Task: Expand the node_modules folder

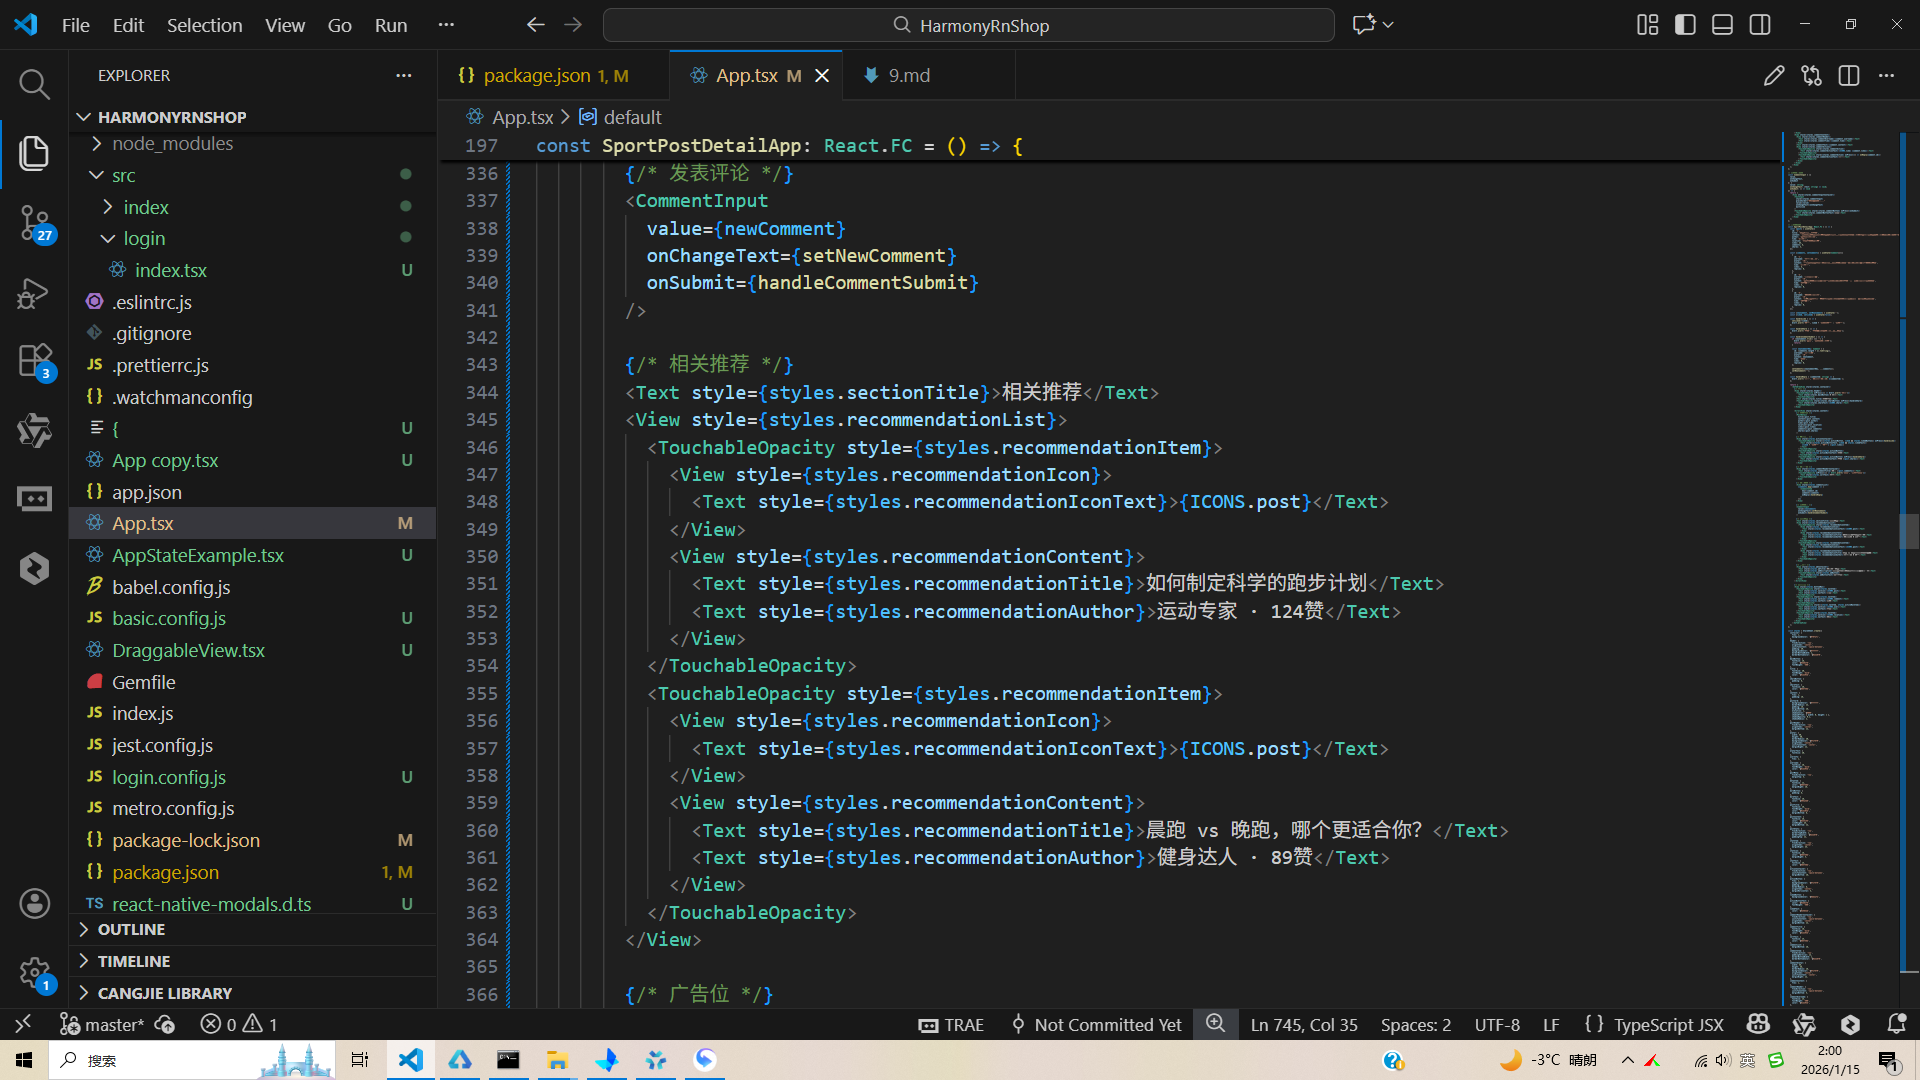Action: pyautogui.click(x=172, y=144)
